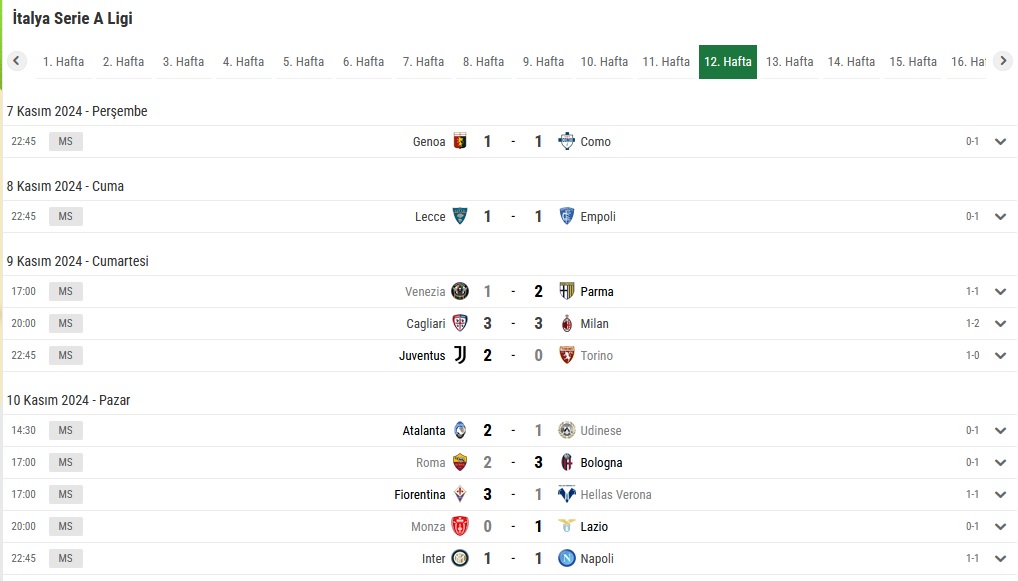Expand the Genoa vs Como match details
The image size is (1018, 581).
click(x=1000, y=142)
